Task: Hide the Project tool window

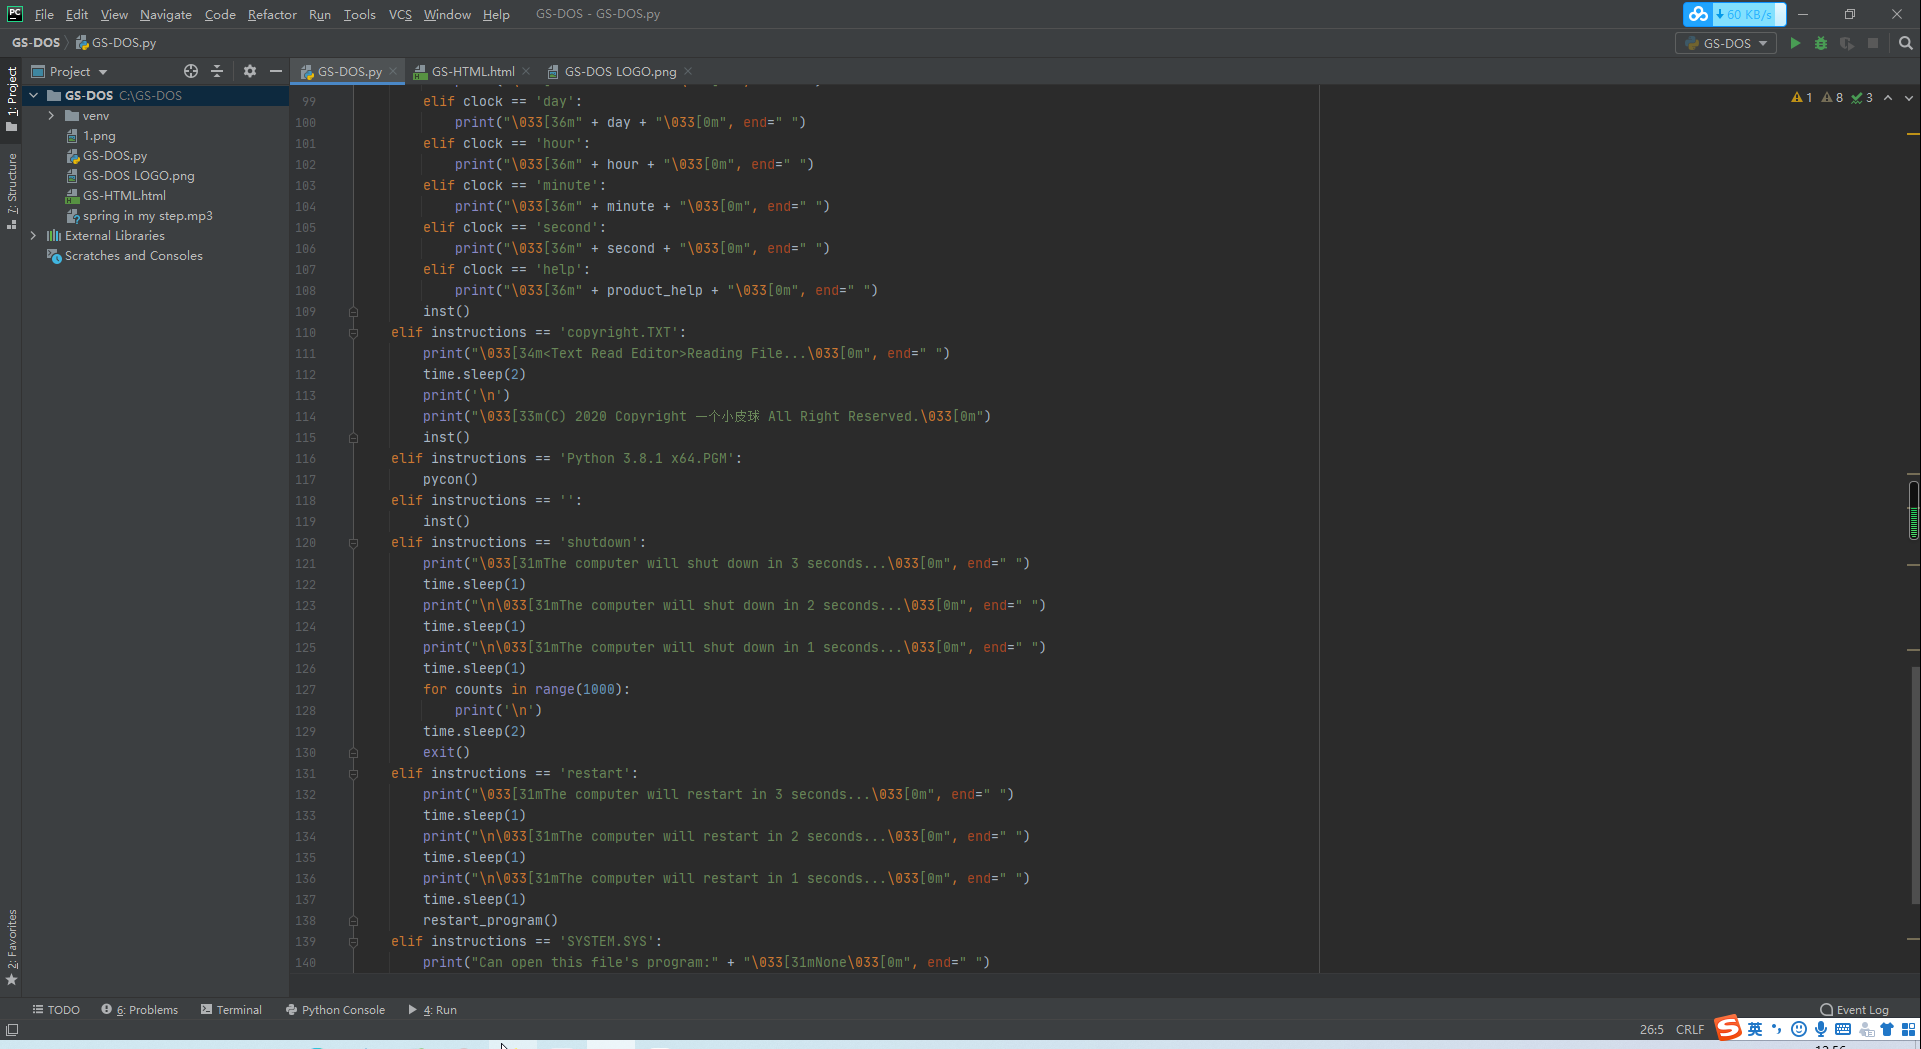Action: [276, 71]
